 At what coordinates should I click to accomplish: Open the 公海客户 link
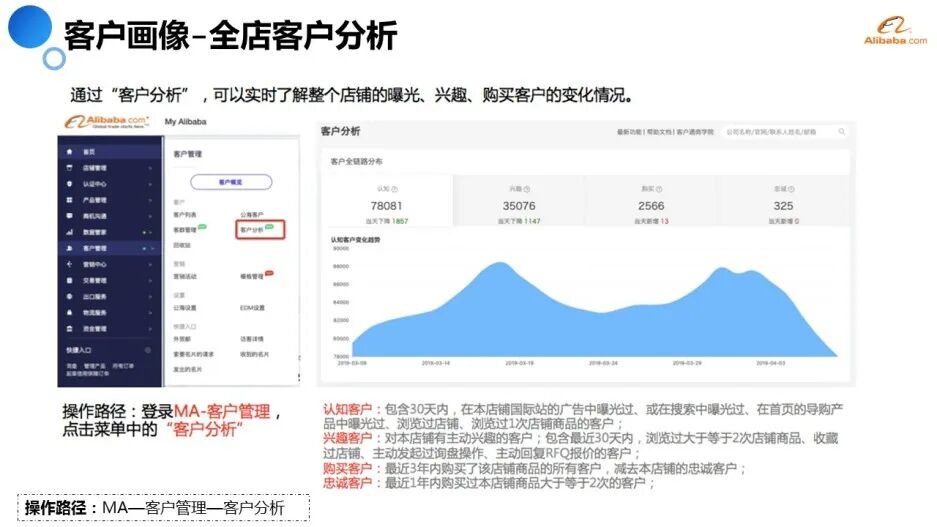click(252, 215)
